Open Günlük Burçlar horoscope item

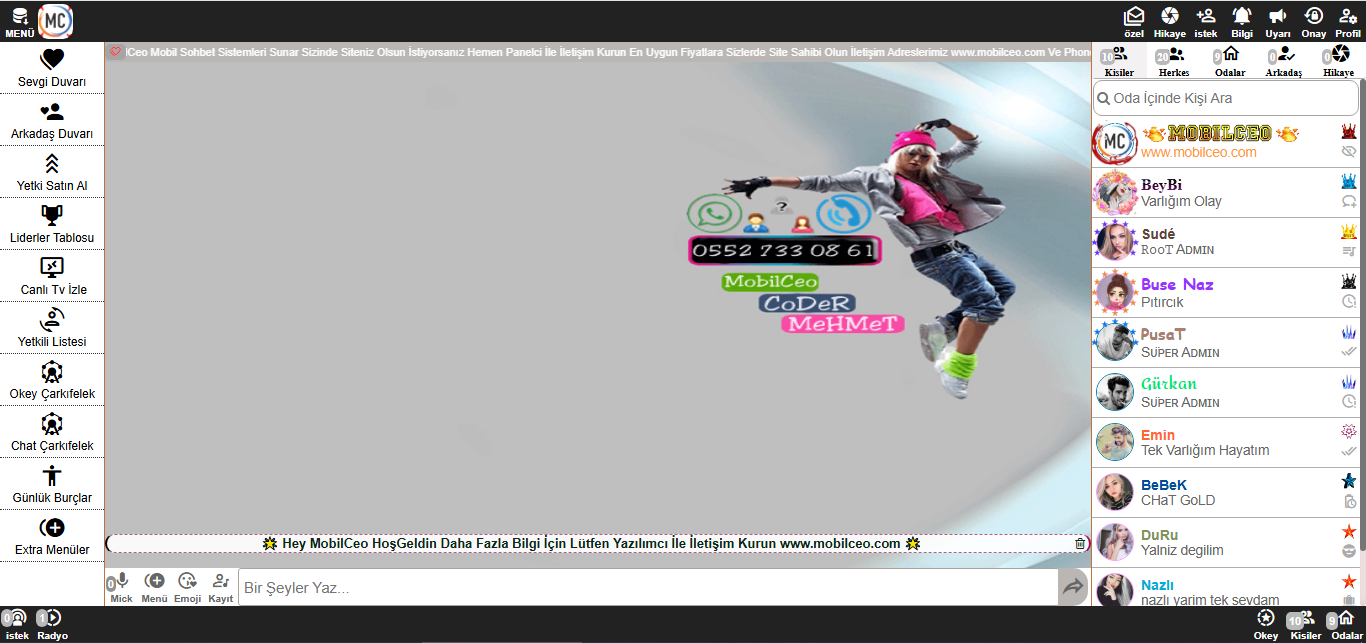coord(52,484)
